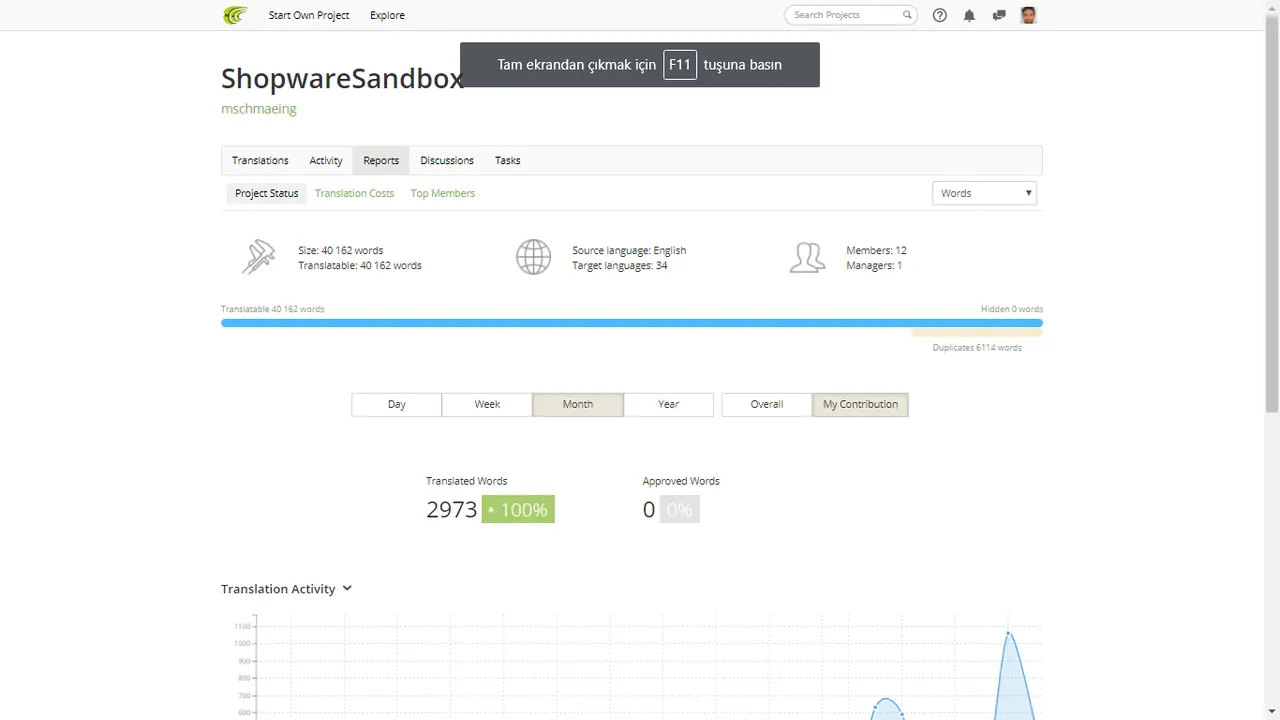Click the Crowdin logo icon

(x=234, y=15)
